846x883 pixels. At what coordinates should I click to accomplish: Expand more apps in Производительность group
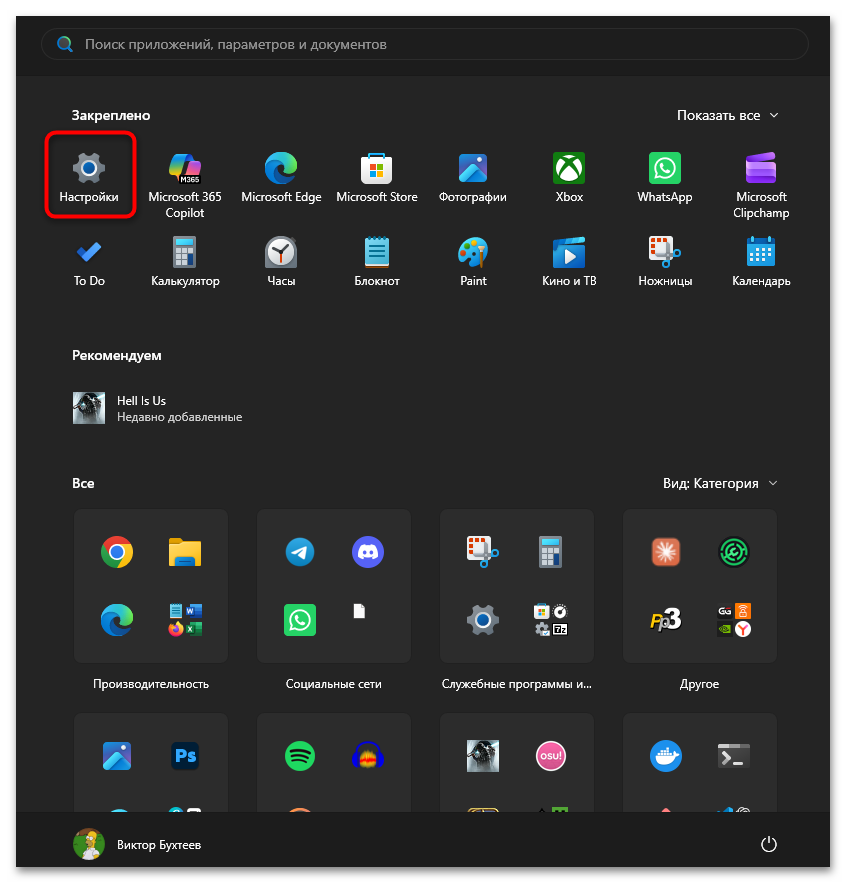pos(185,620)
